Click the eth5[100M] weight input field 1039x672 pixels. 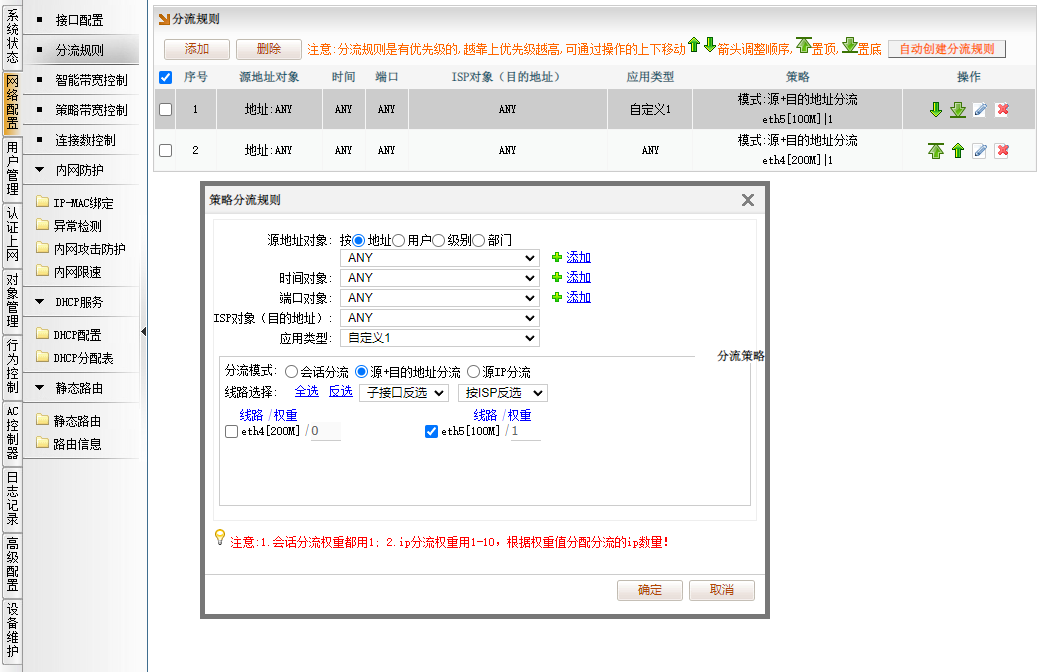(x=525, y=432)
